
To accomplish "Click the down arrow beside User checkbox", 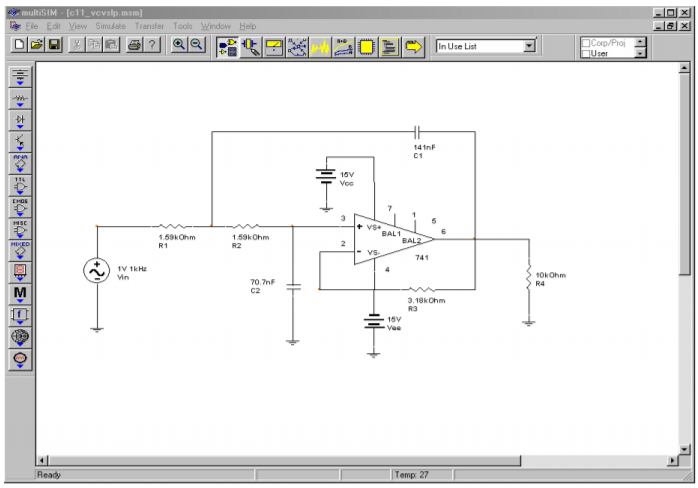I will click(x=641, y=53).
